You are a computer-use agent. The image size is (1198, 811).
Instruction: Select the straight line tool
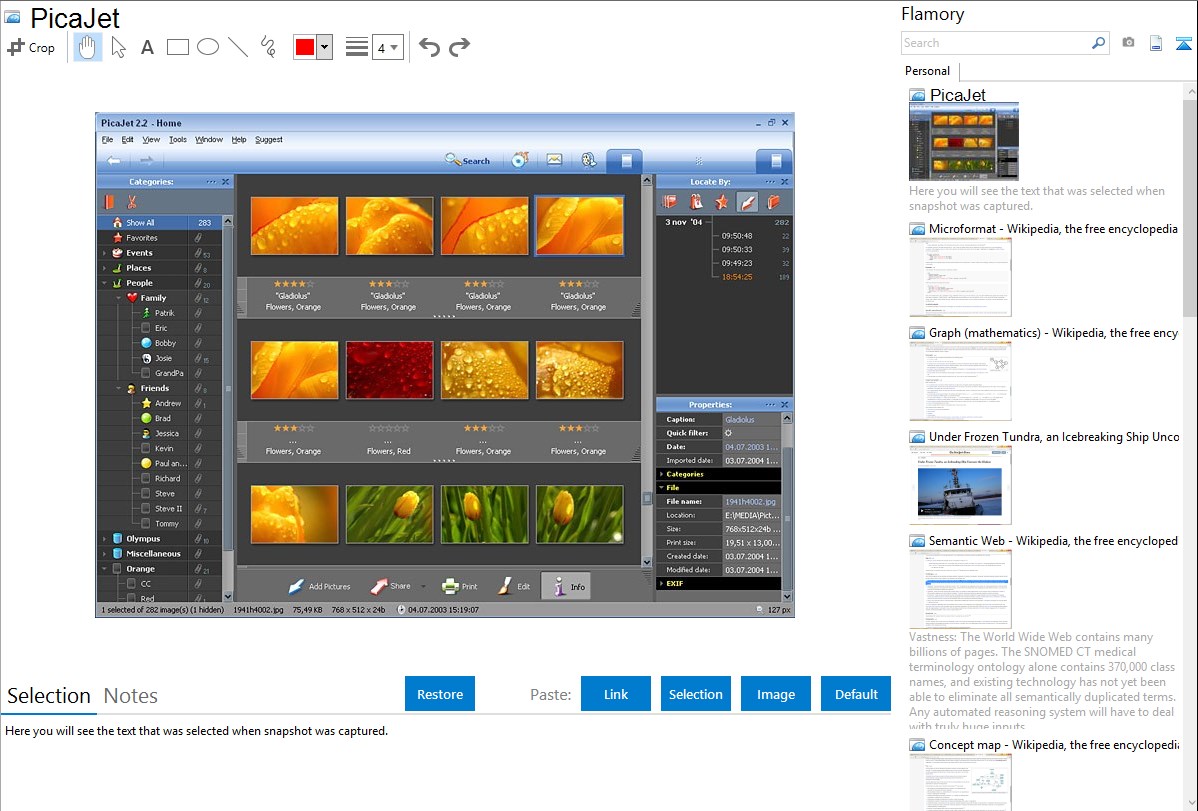point(237,47)
